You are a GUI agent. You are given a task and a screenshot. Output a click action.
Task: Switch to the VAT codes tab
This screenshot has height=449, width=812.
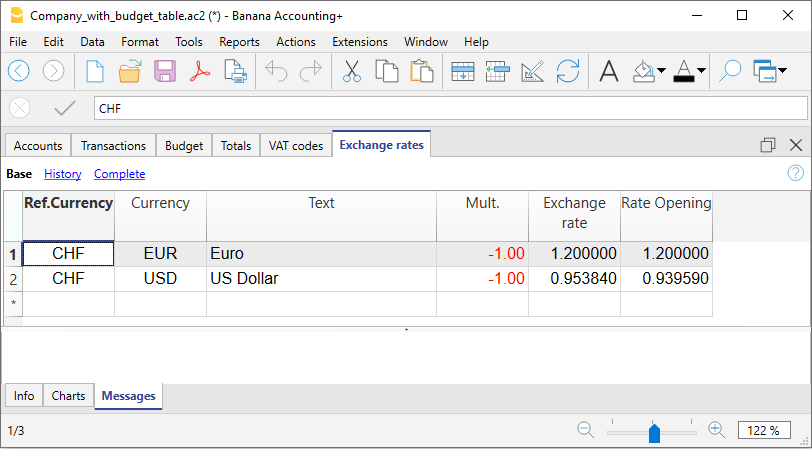[296, 146]
